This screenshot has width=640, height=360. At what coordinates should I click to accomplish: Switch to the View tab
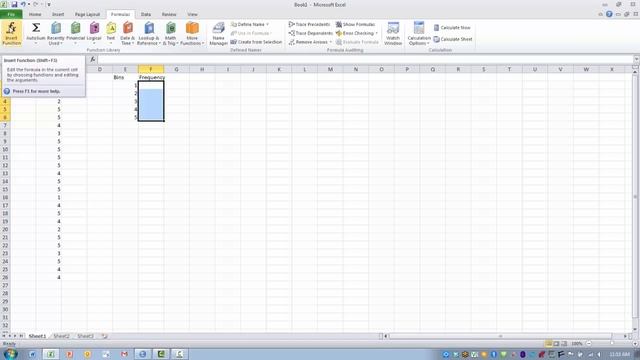coord(192,14)
